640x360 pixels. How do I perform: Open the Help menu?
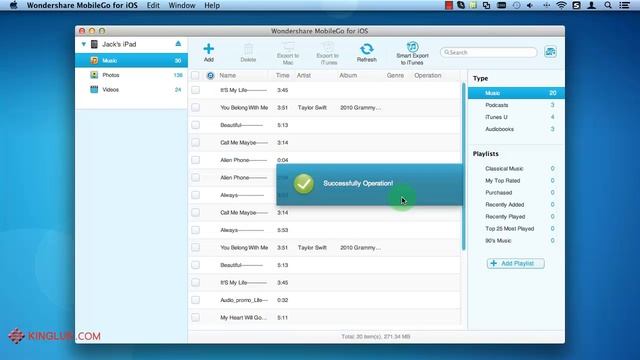click(212, 5)
